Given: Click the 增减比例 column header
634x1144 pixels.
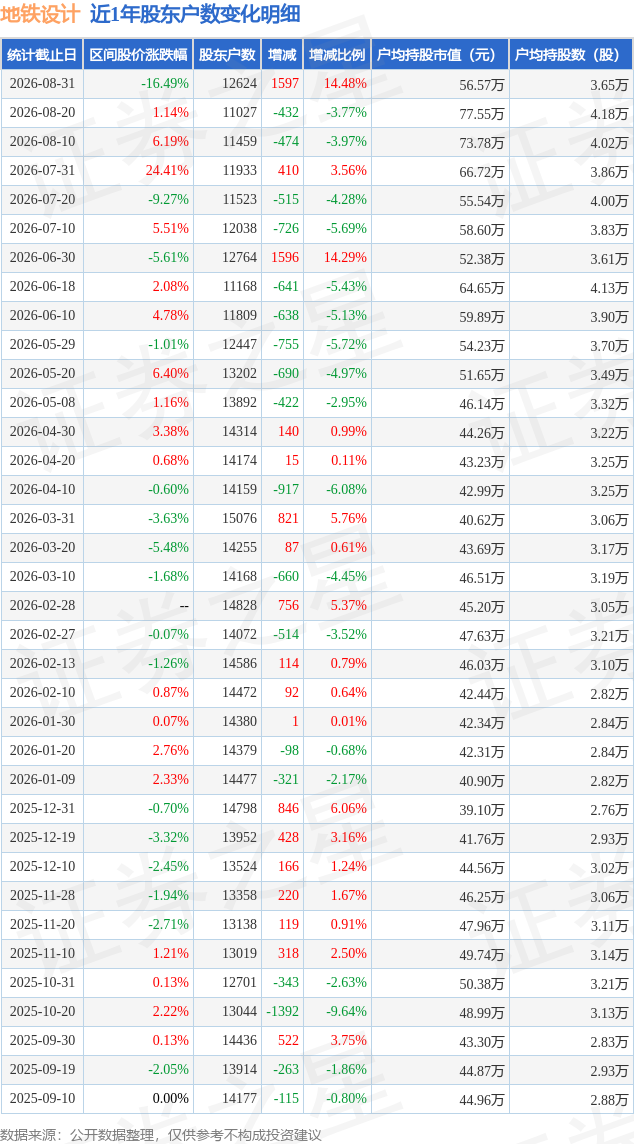Looking at the screenshot, I should point(337,55).
